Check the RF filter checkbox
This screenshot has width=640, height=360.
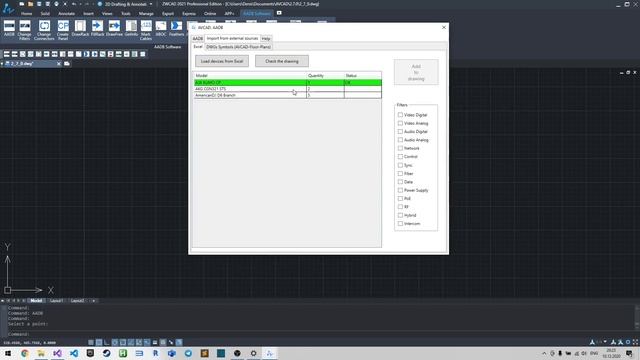coord(400,207)
